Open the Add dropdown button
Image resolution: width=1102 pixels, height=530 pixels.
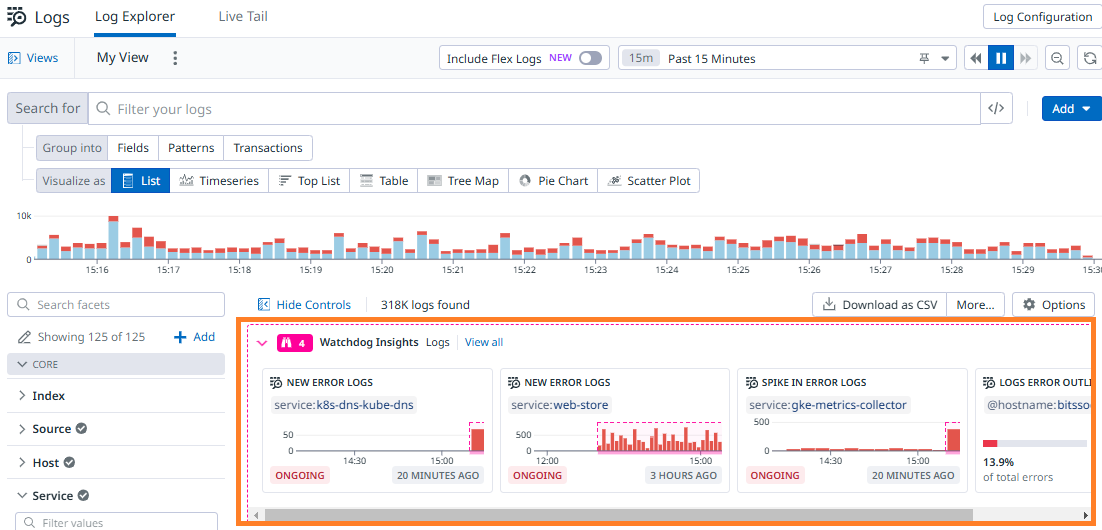coord(1071,109)
